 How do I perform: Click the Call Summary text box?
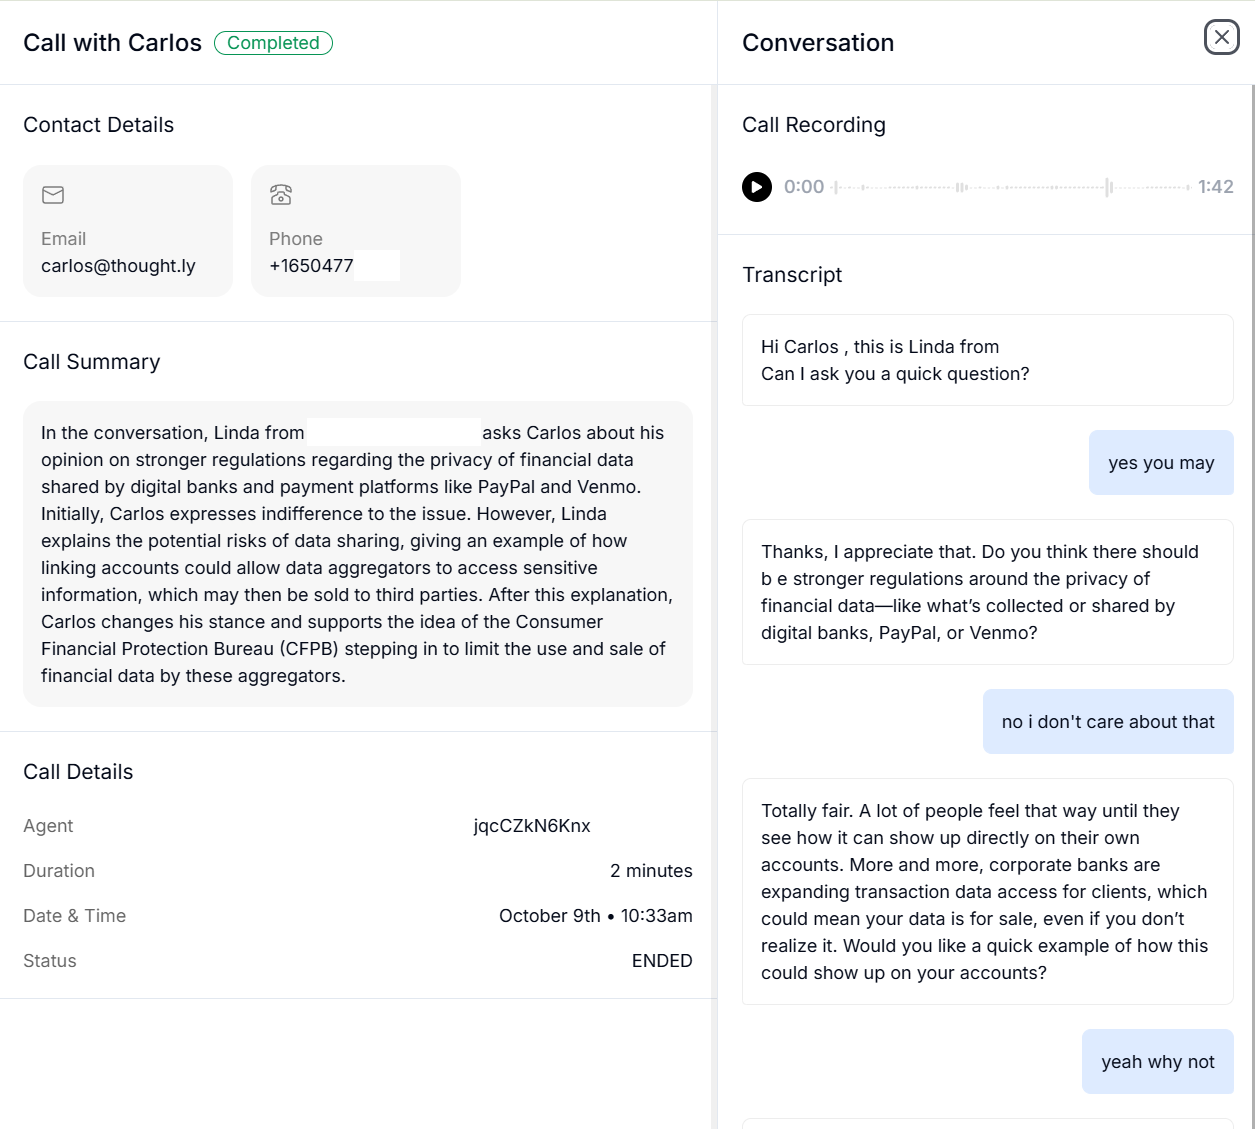pos(357,554)
